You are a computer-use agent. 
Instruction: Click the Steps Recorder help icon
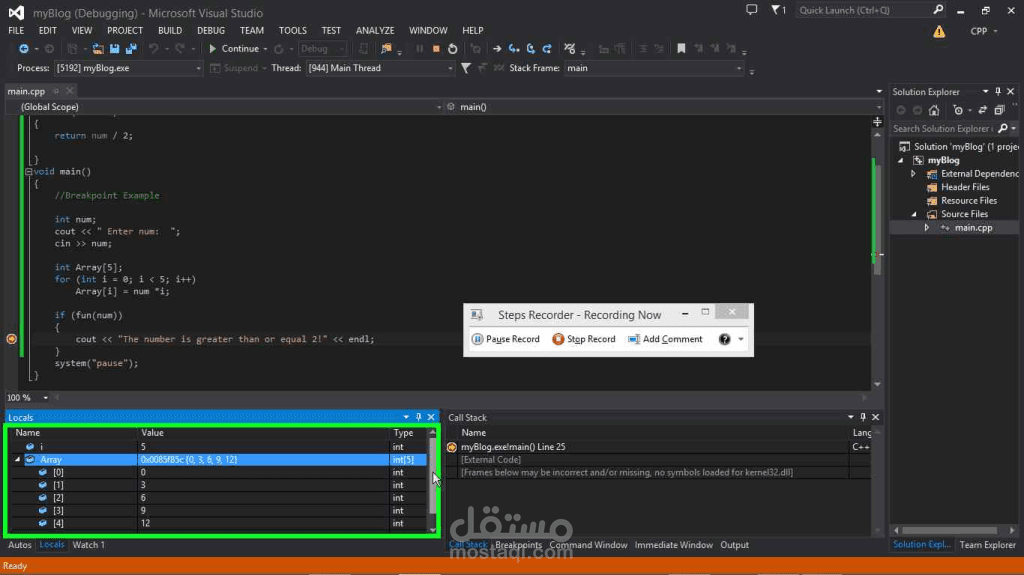724,339
